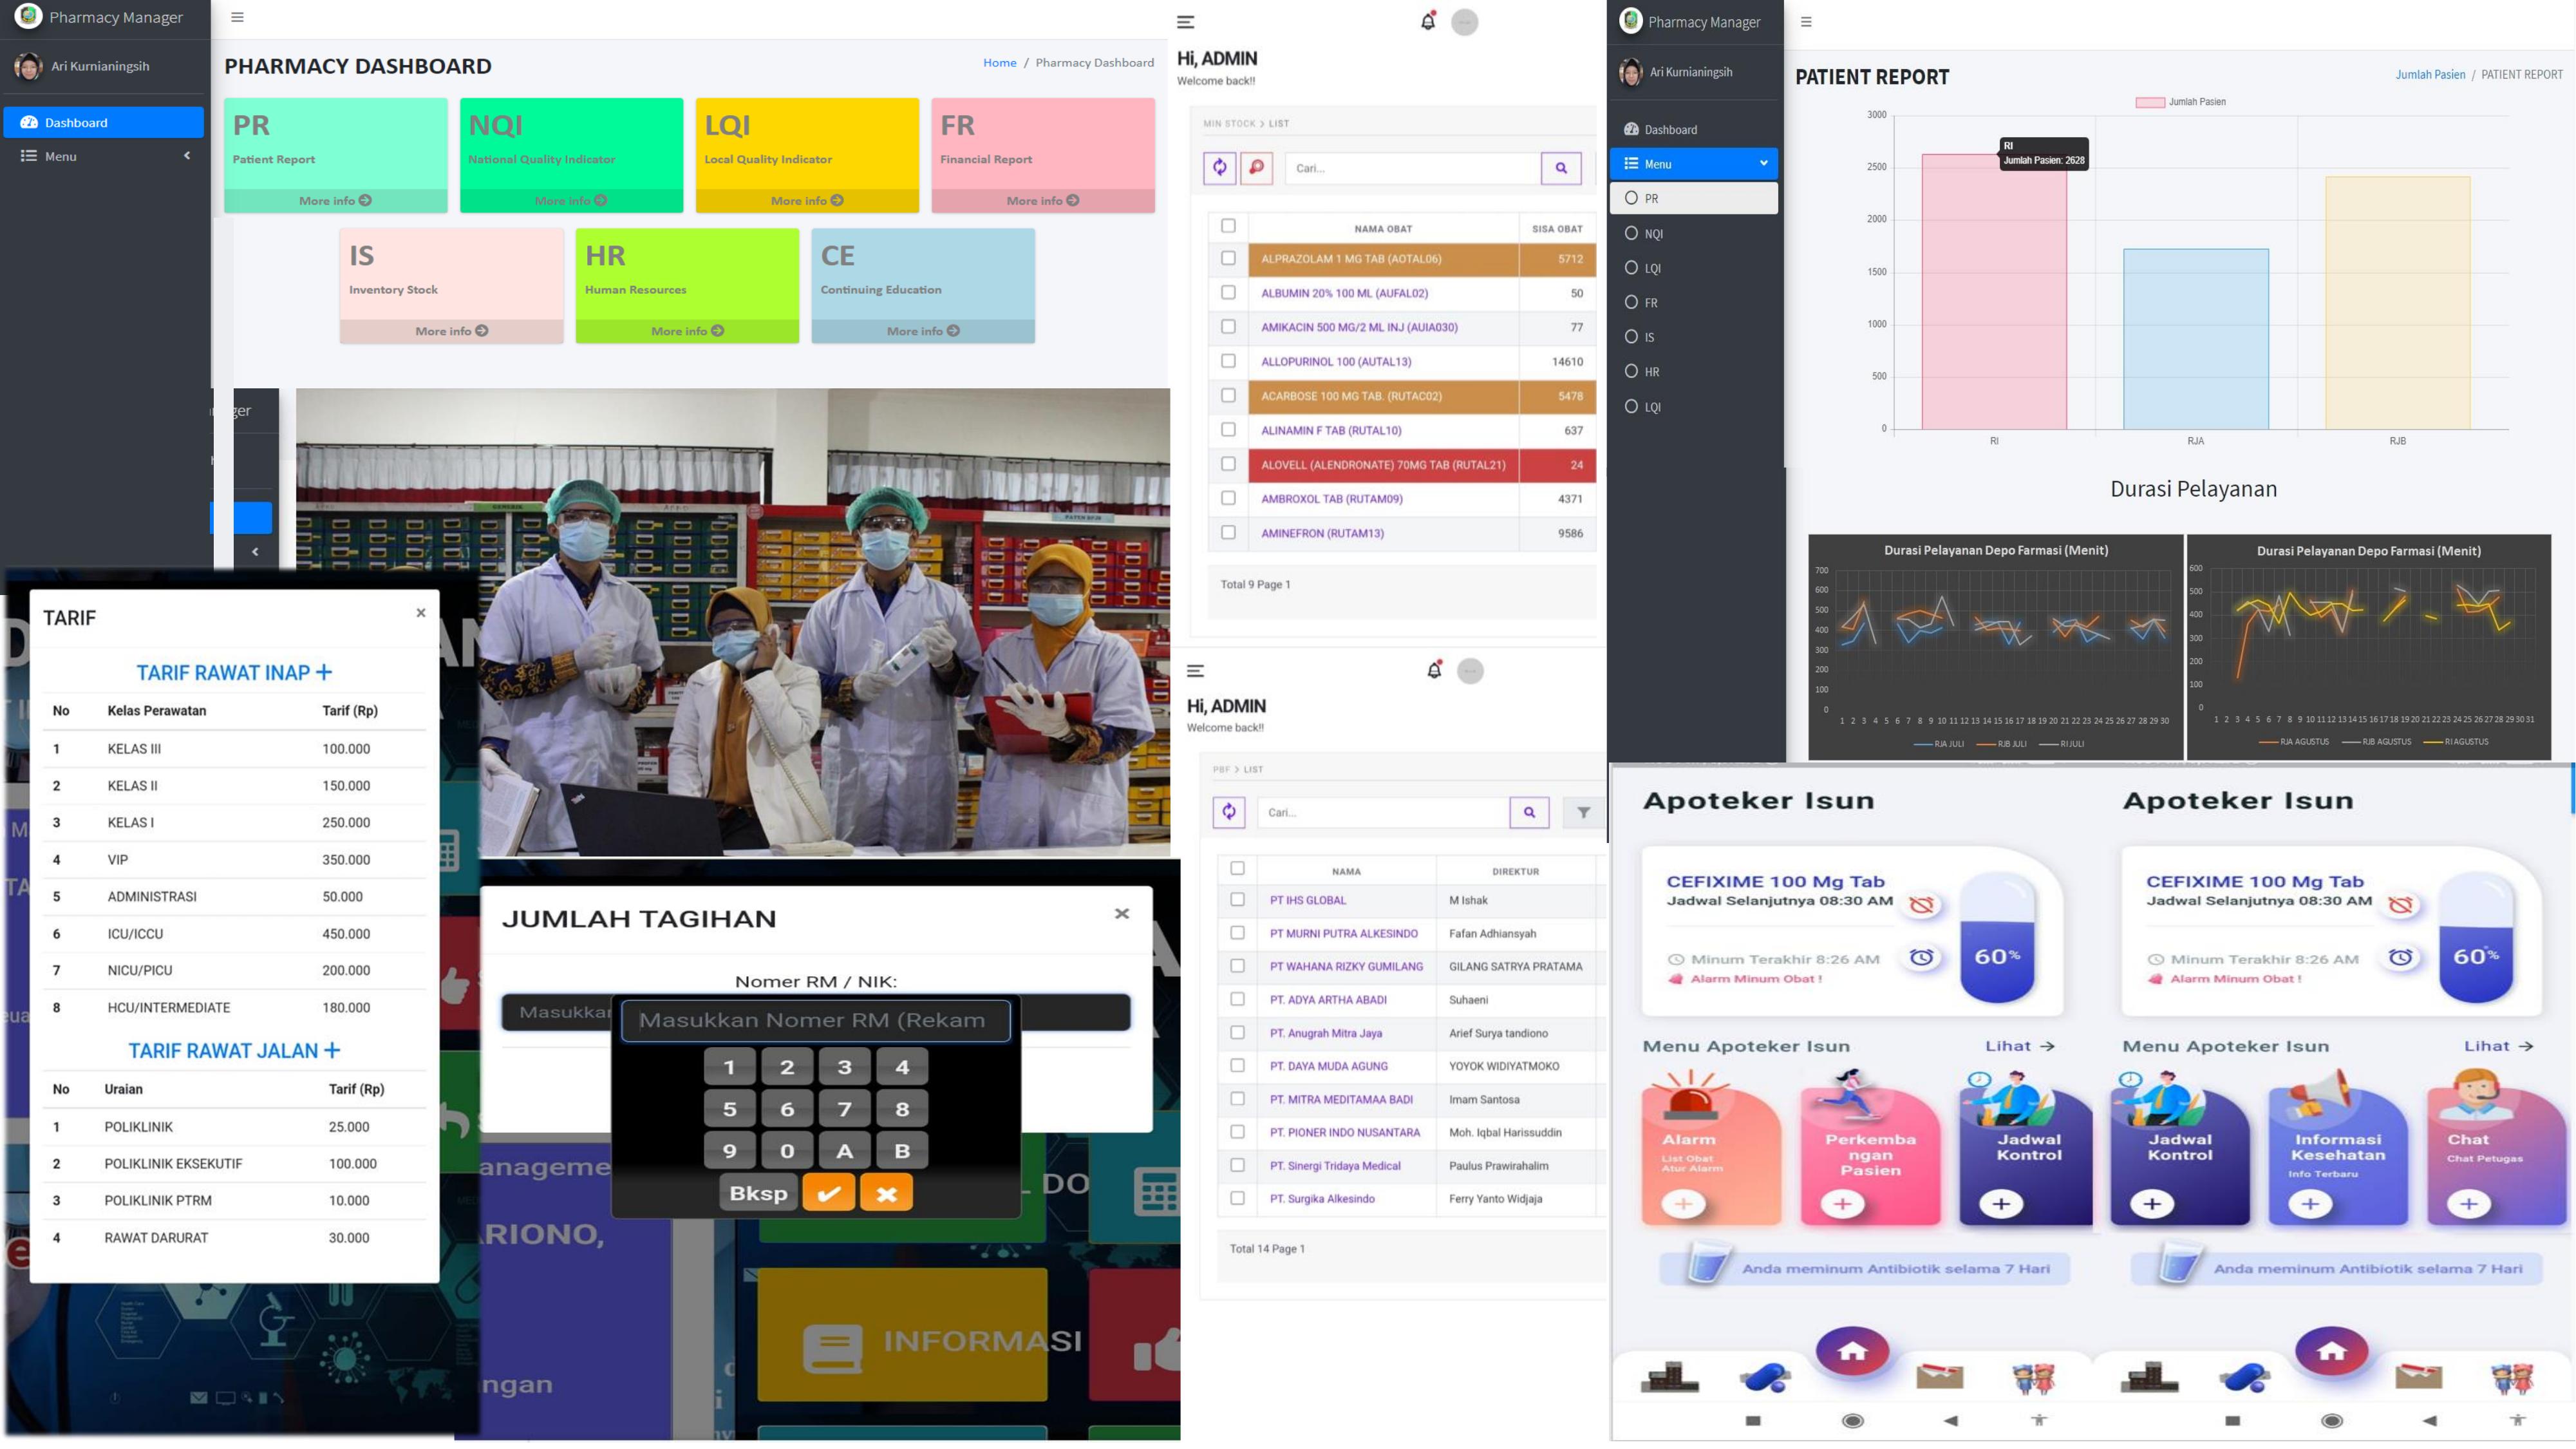Toggle select-all checkbox in NAMA OBAT header

coord(1228,226)
